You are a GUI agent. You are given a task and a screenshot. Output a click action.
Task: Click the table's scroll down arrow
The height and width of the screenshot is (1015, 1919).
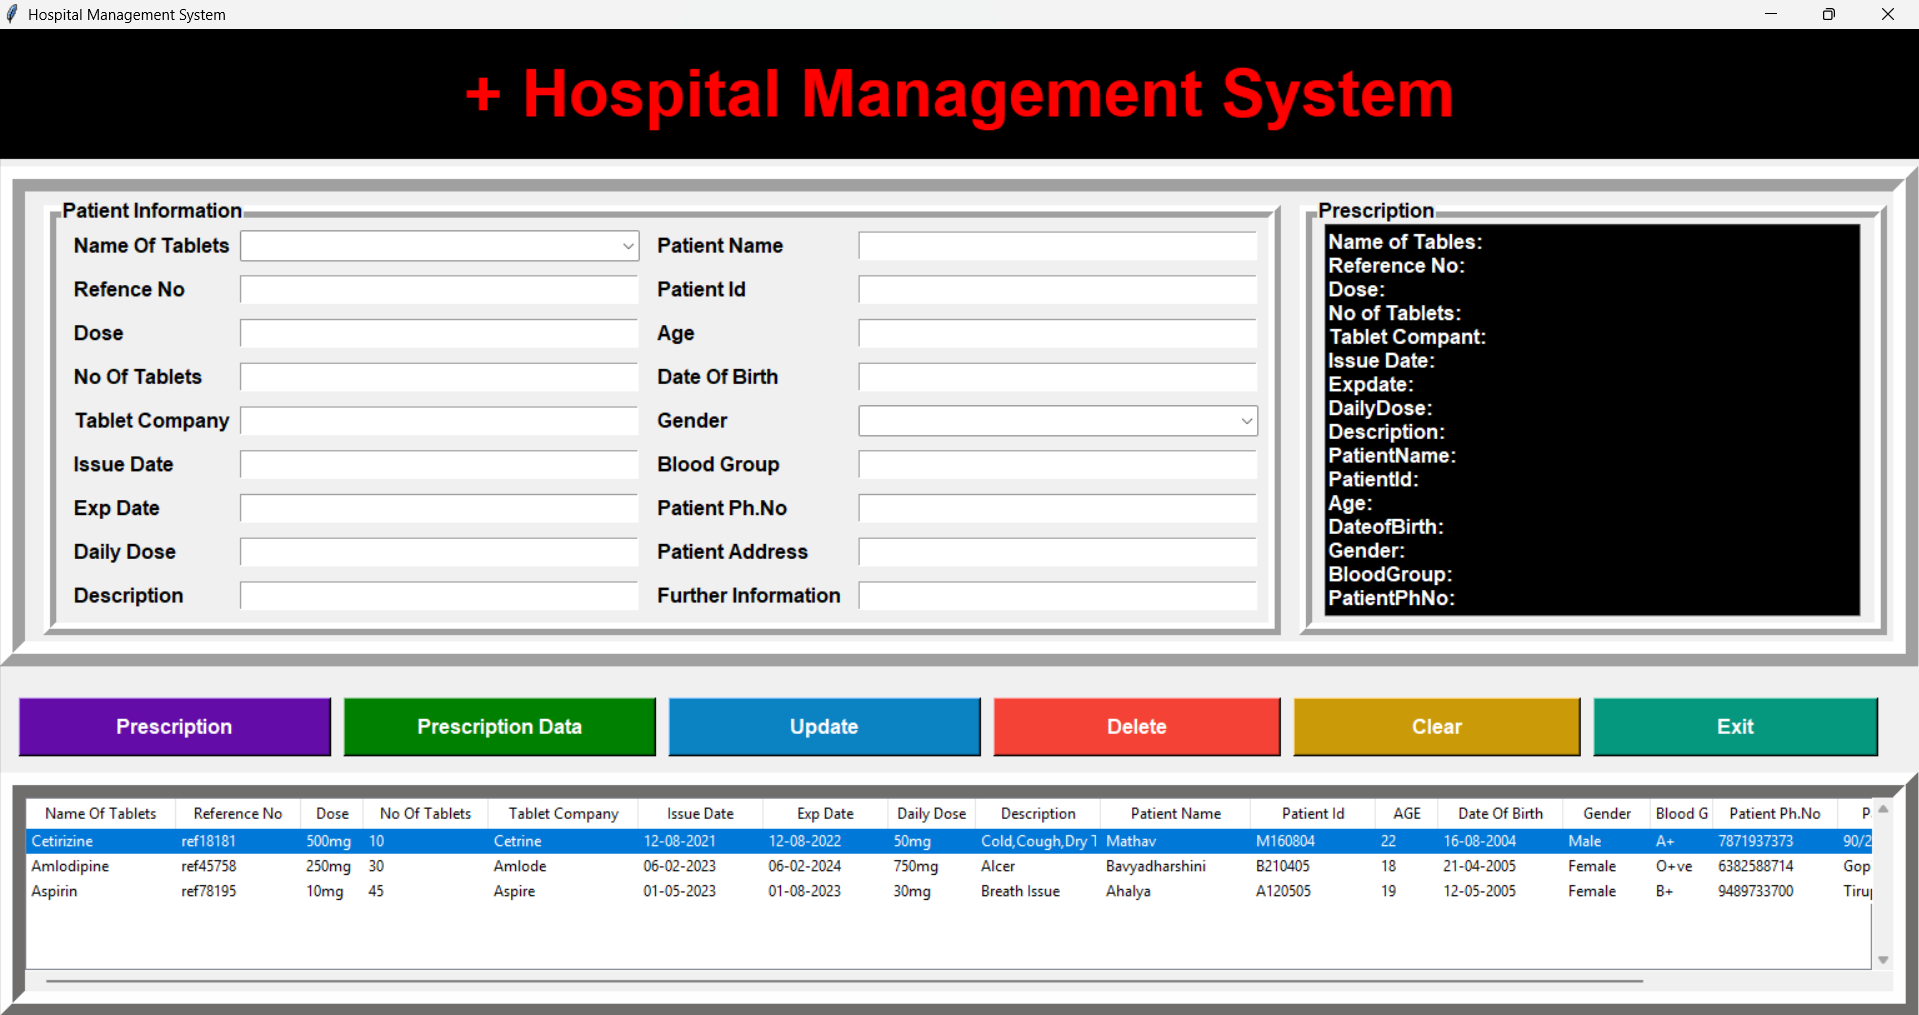pos(1883,960)
